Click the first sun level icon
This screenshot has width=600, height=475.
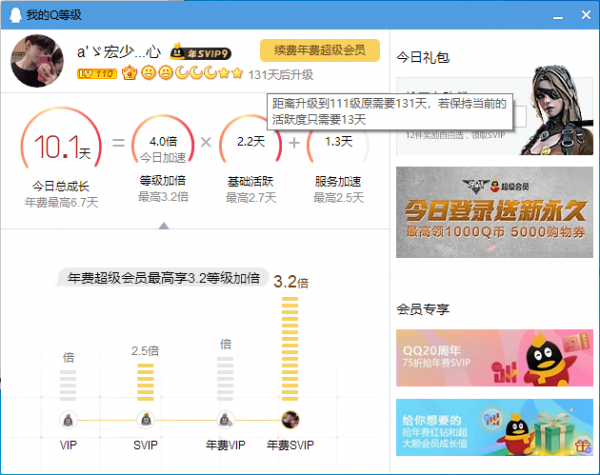coord(148,73)
